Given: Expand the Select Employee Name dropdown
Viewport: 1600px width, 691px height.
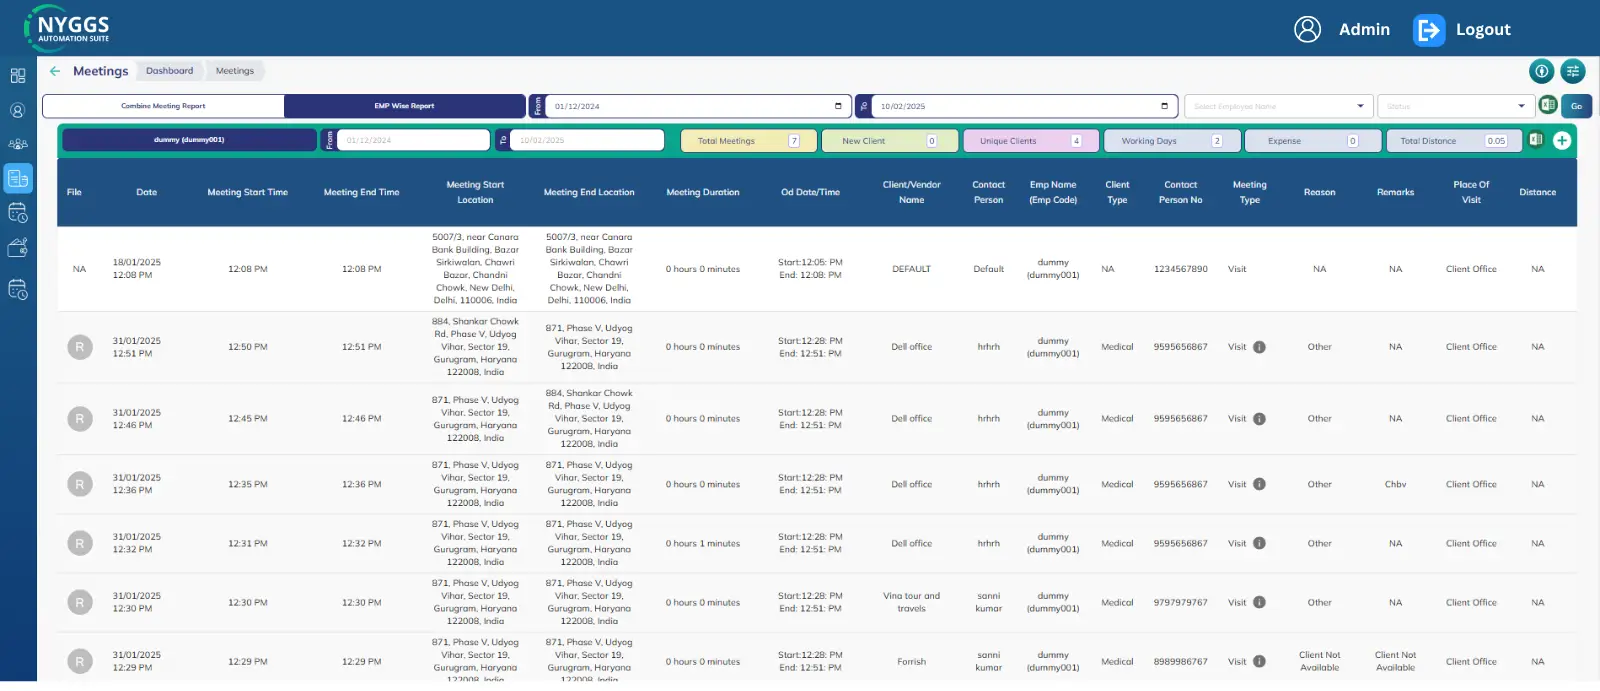Looking at the screenshot, I should (x=1278, y=106).
